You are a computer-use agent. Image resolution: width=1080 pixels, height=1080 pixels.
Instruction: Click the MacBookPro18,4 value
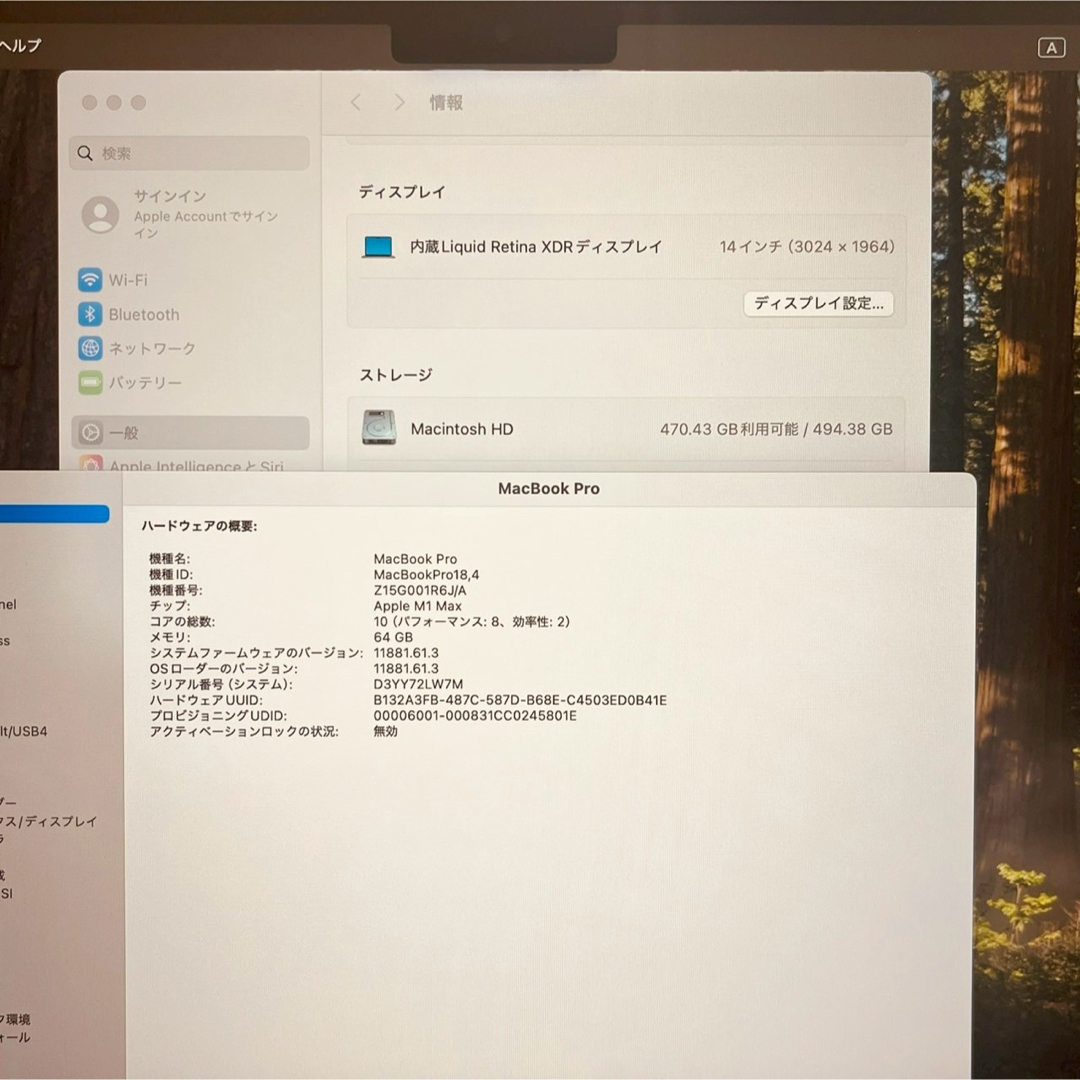[426, 574]
